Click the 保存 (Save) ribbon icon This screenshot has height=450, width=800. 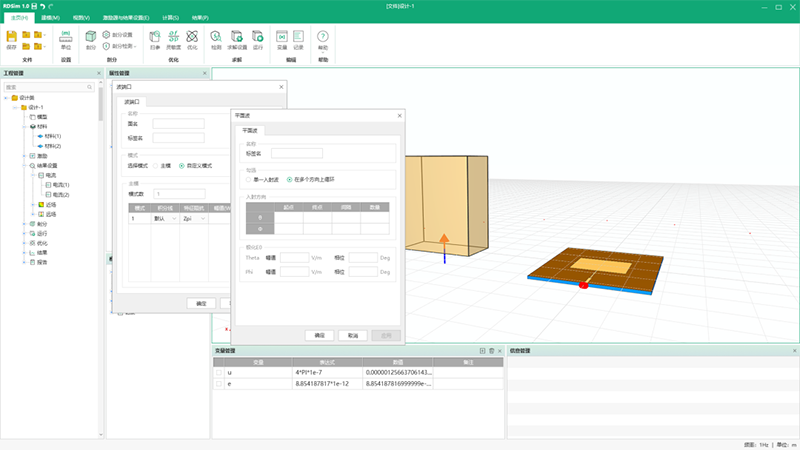[12, 38]
